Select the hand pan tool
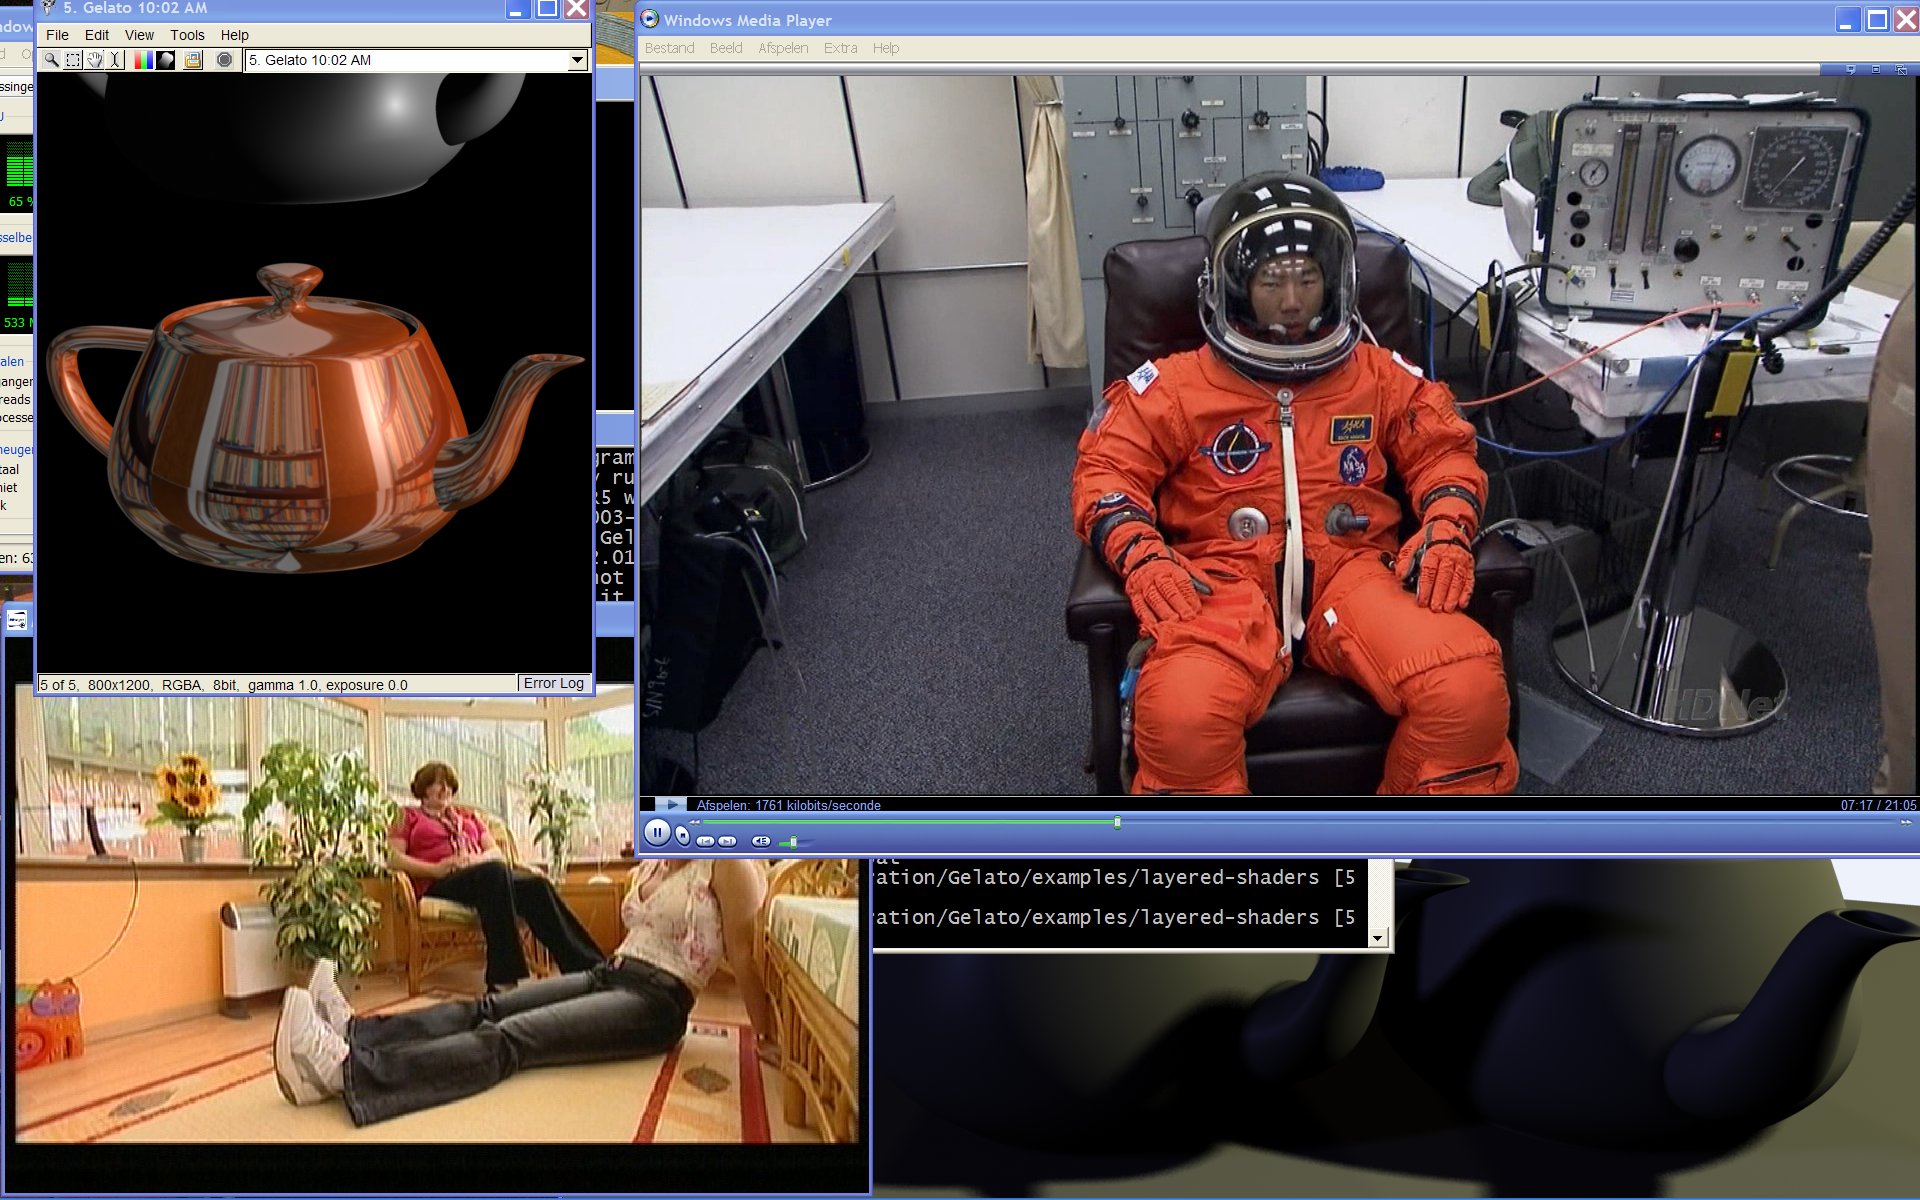The image size is (1920, 1200). pos(95,60)
